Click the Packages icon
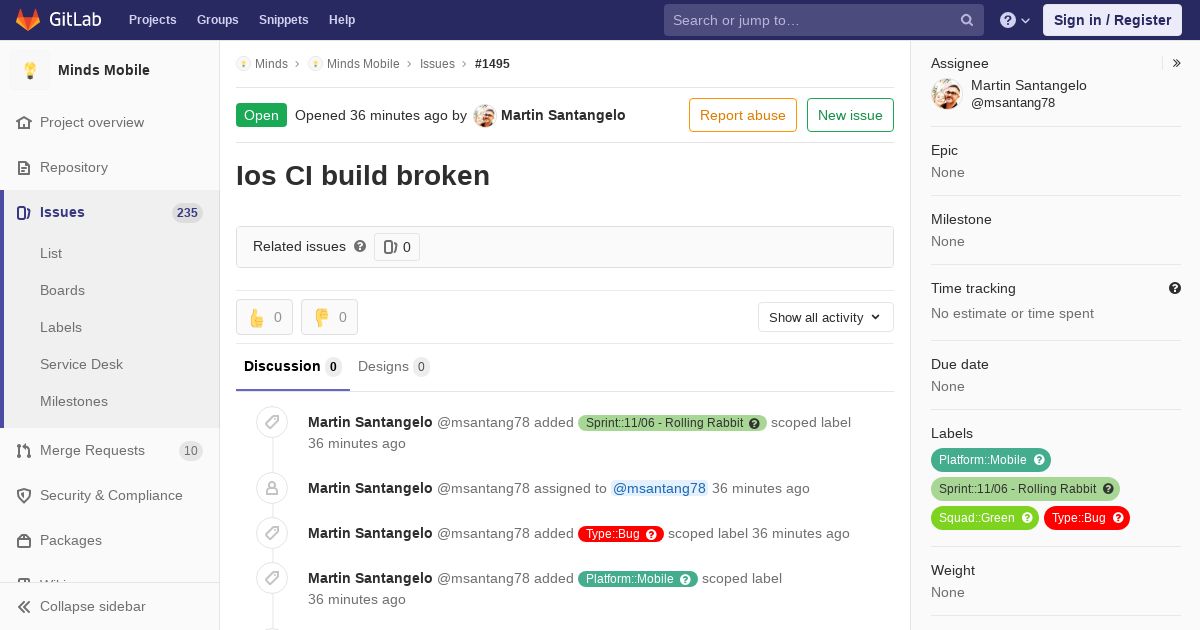1200x630 pixels. 24,540
